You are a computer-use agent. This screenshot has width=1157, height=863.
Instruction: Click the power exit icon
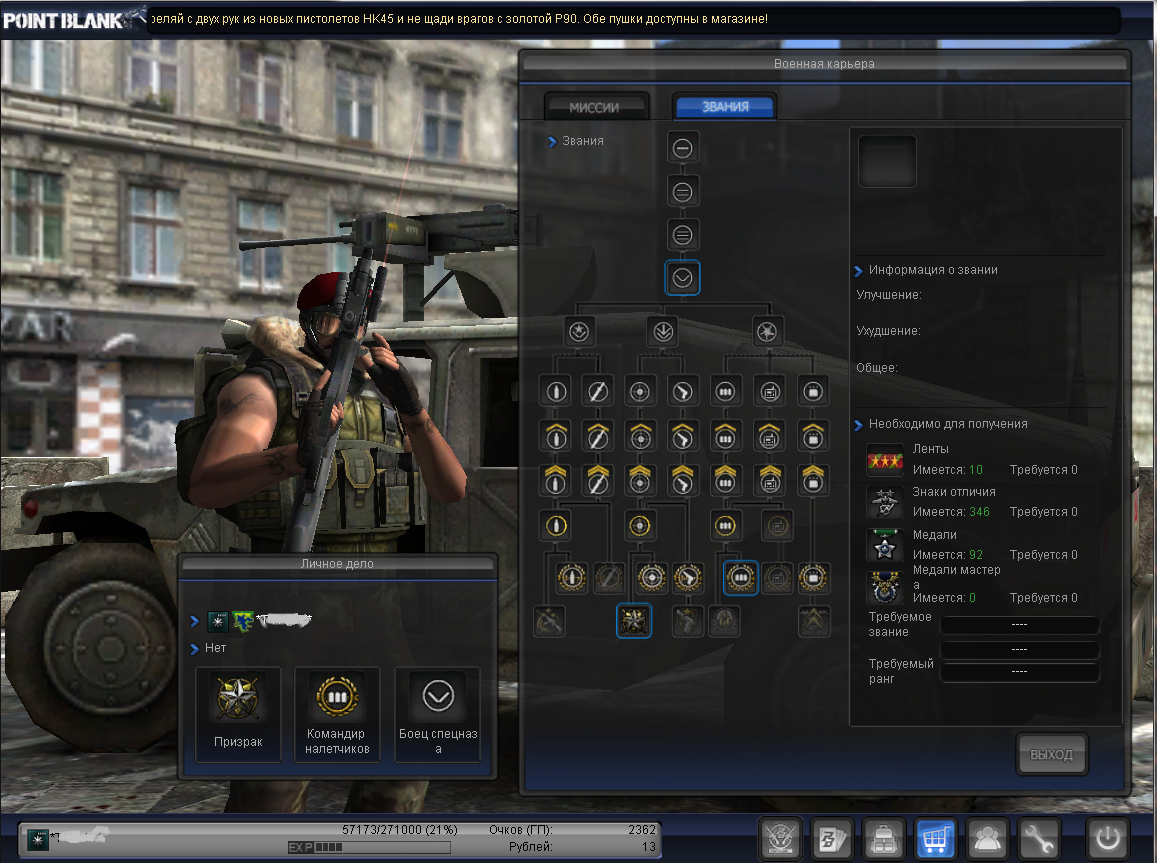(1107, 838)
